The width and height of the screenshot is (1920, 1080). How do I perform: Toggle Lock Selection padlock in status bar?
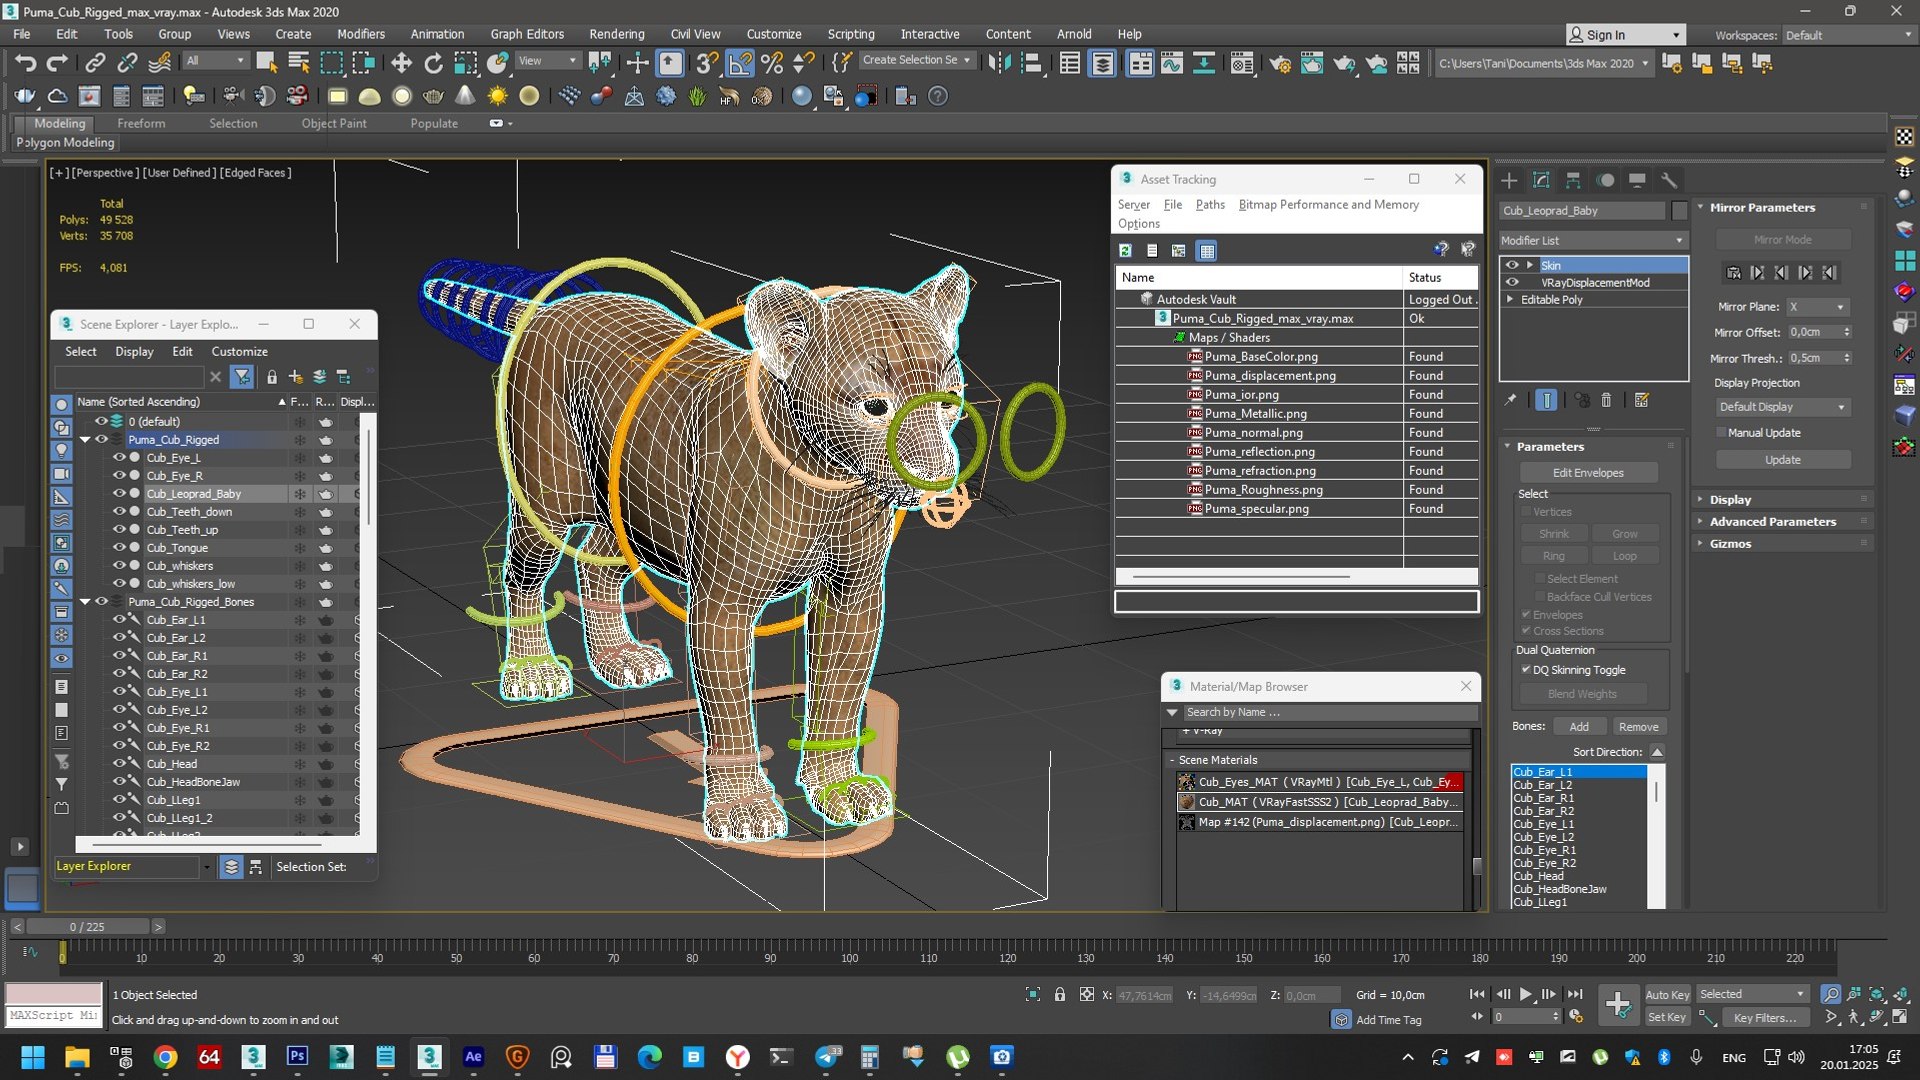(1060, 994)
